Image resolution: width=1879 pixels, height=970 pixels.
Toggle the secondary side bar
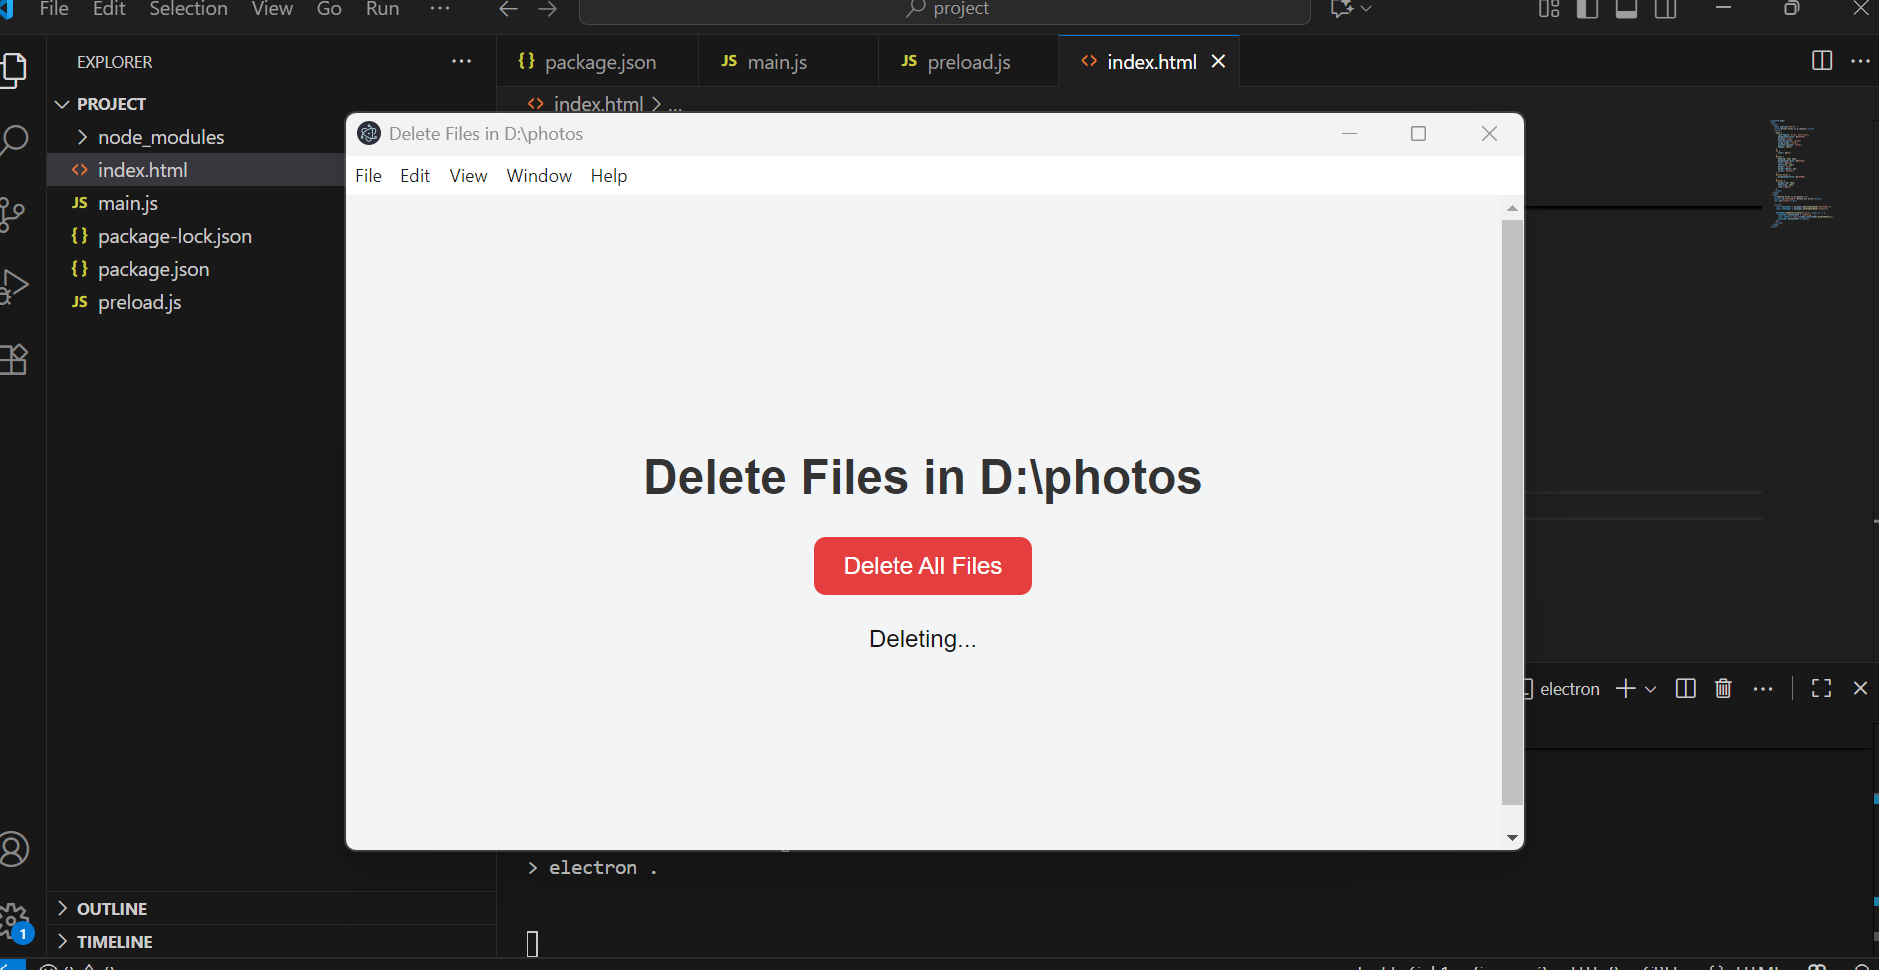1665,9
